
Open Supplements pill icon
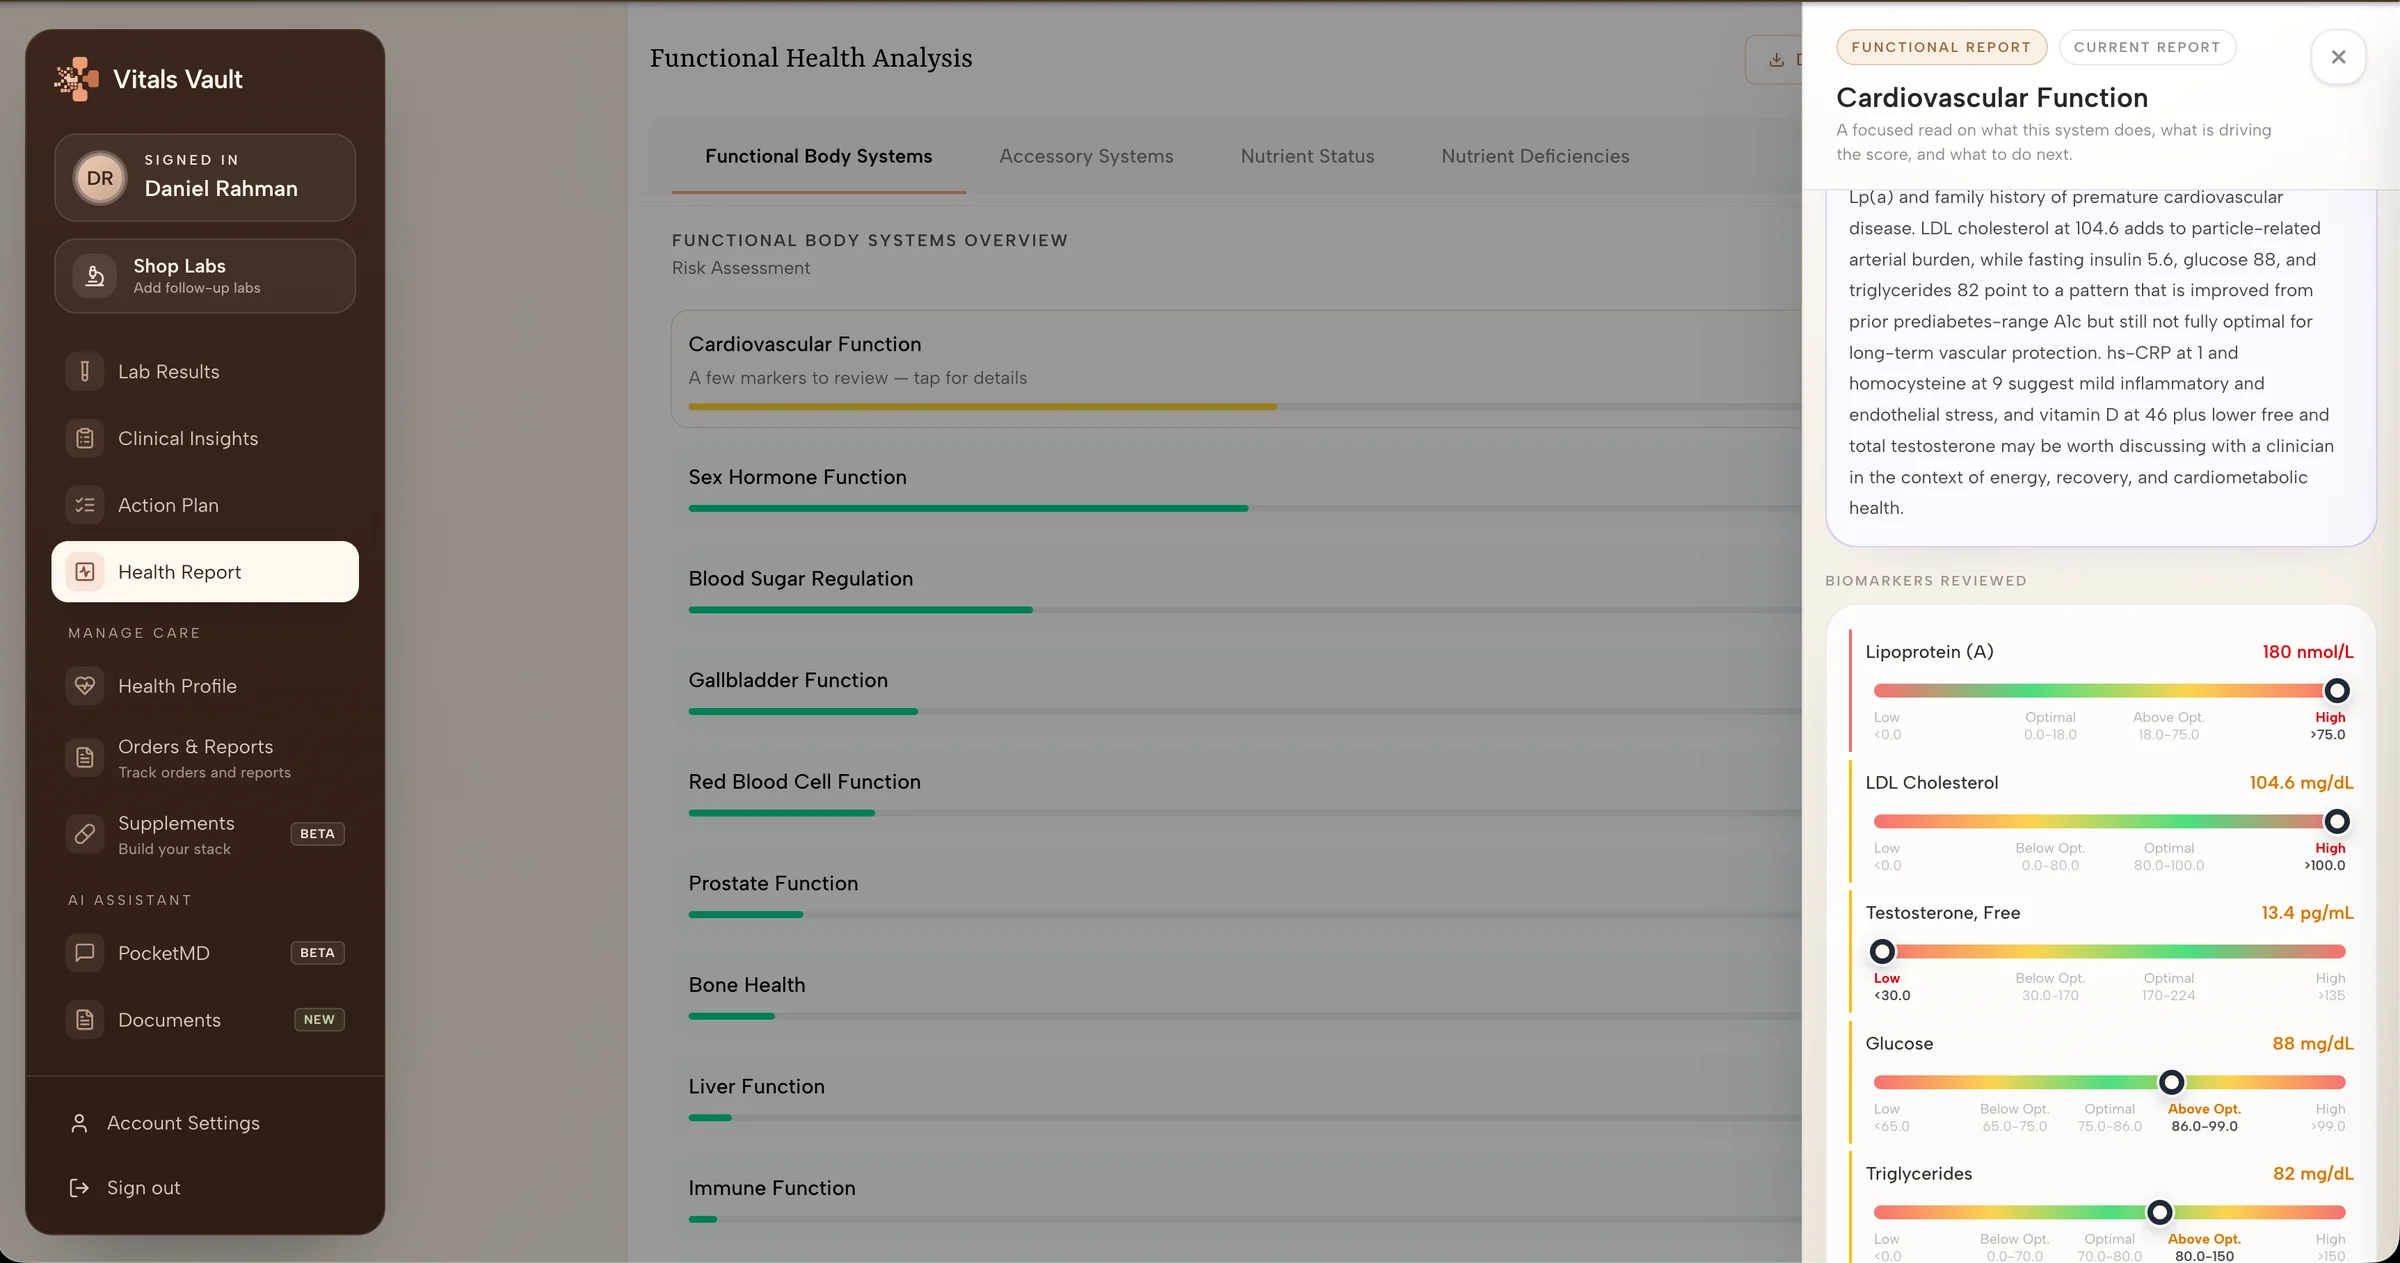coord(85,834)
